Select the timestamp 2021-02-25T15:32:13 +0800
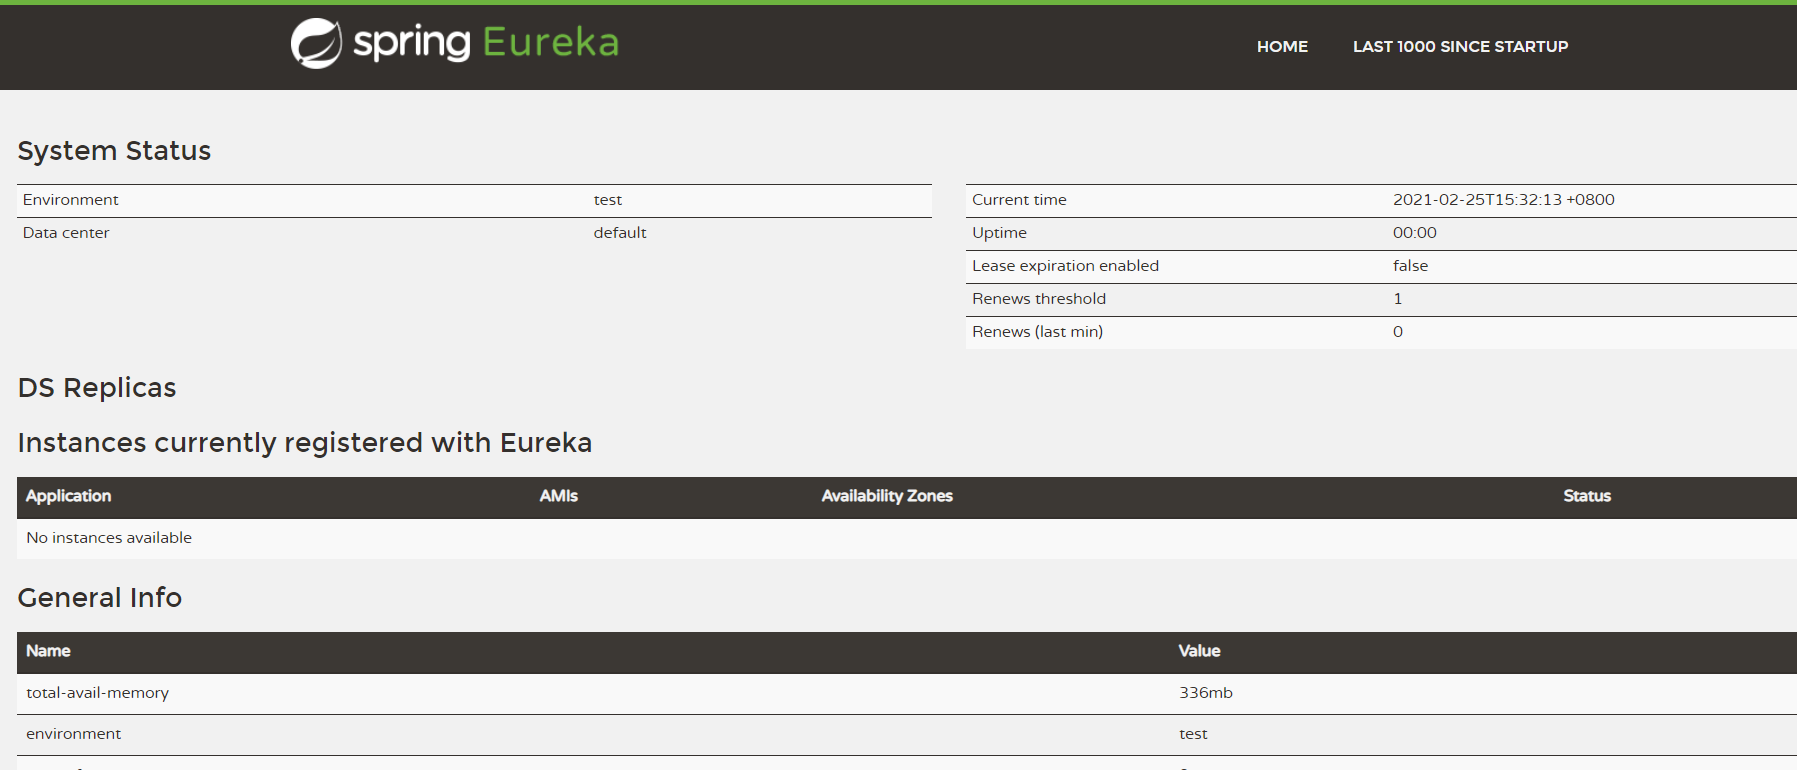 (x=1503, y=200)
